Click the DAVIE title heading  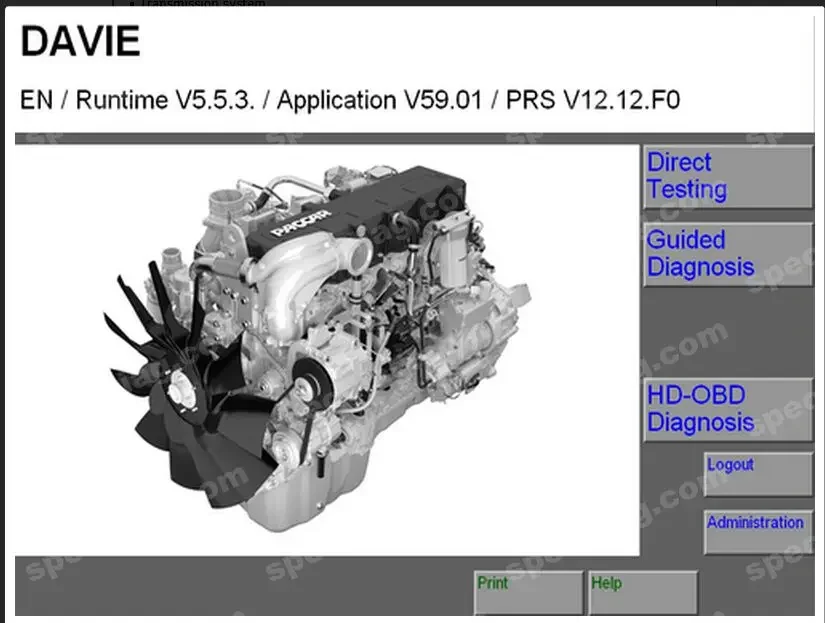click(x=81, y=41)
